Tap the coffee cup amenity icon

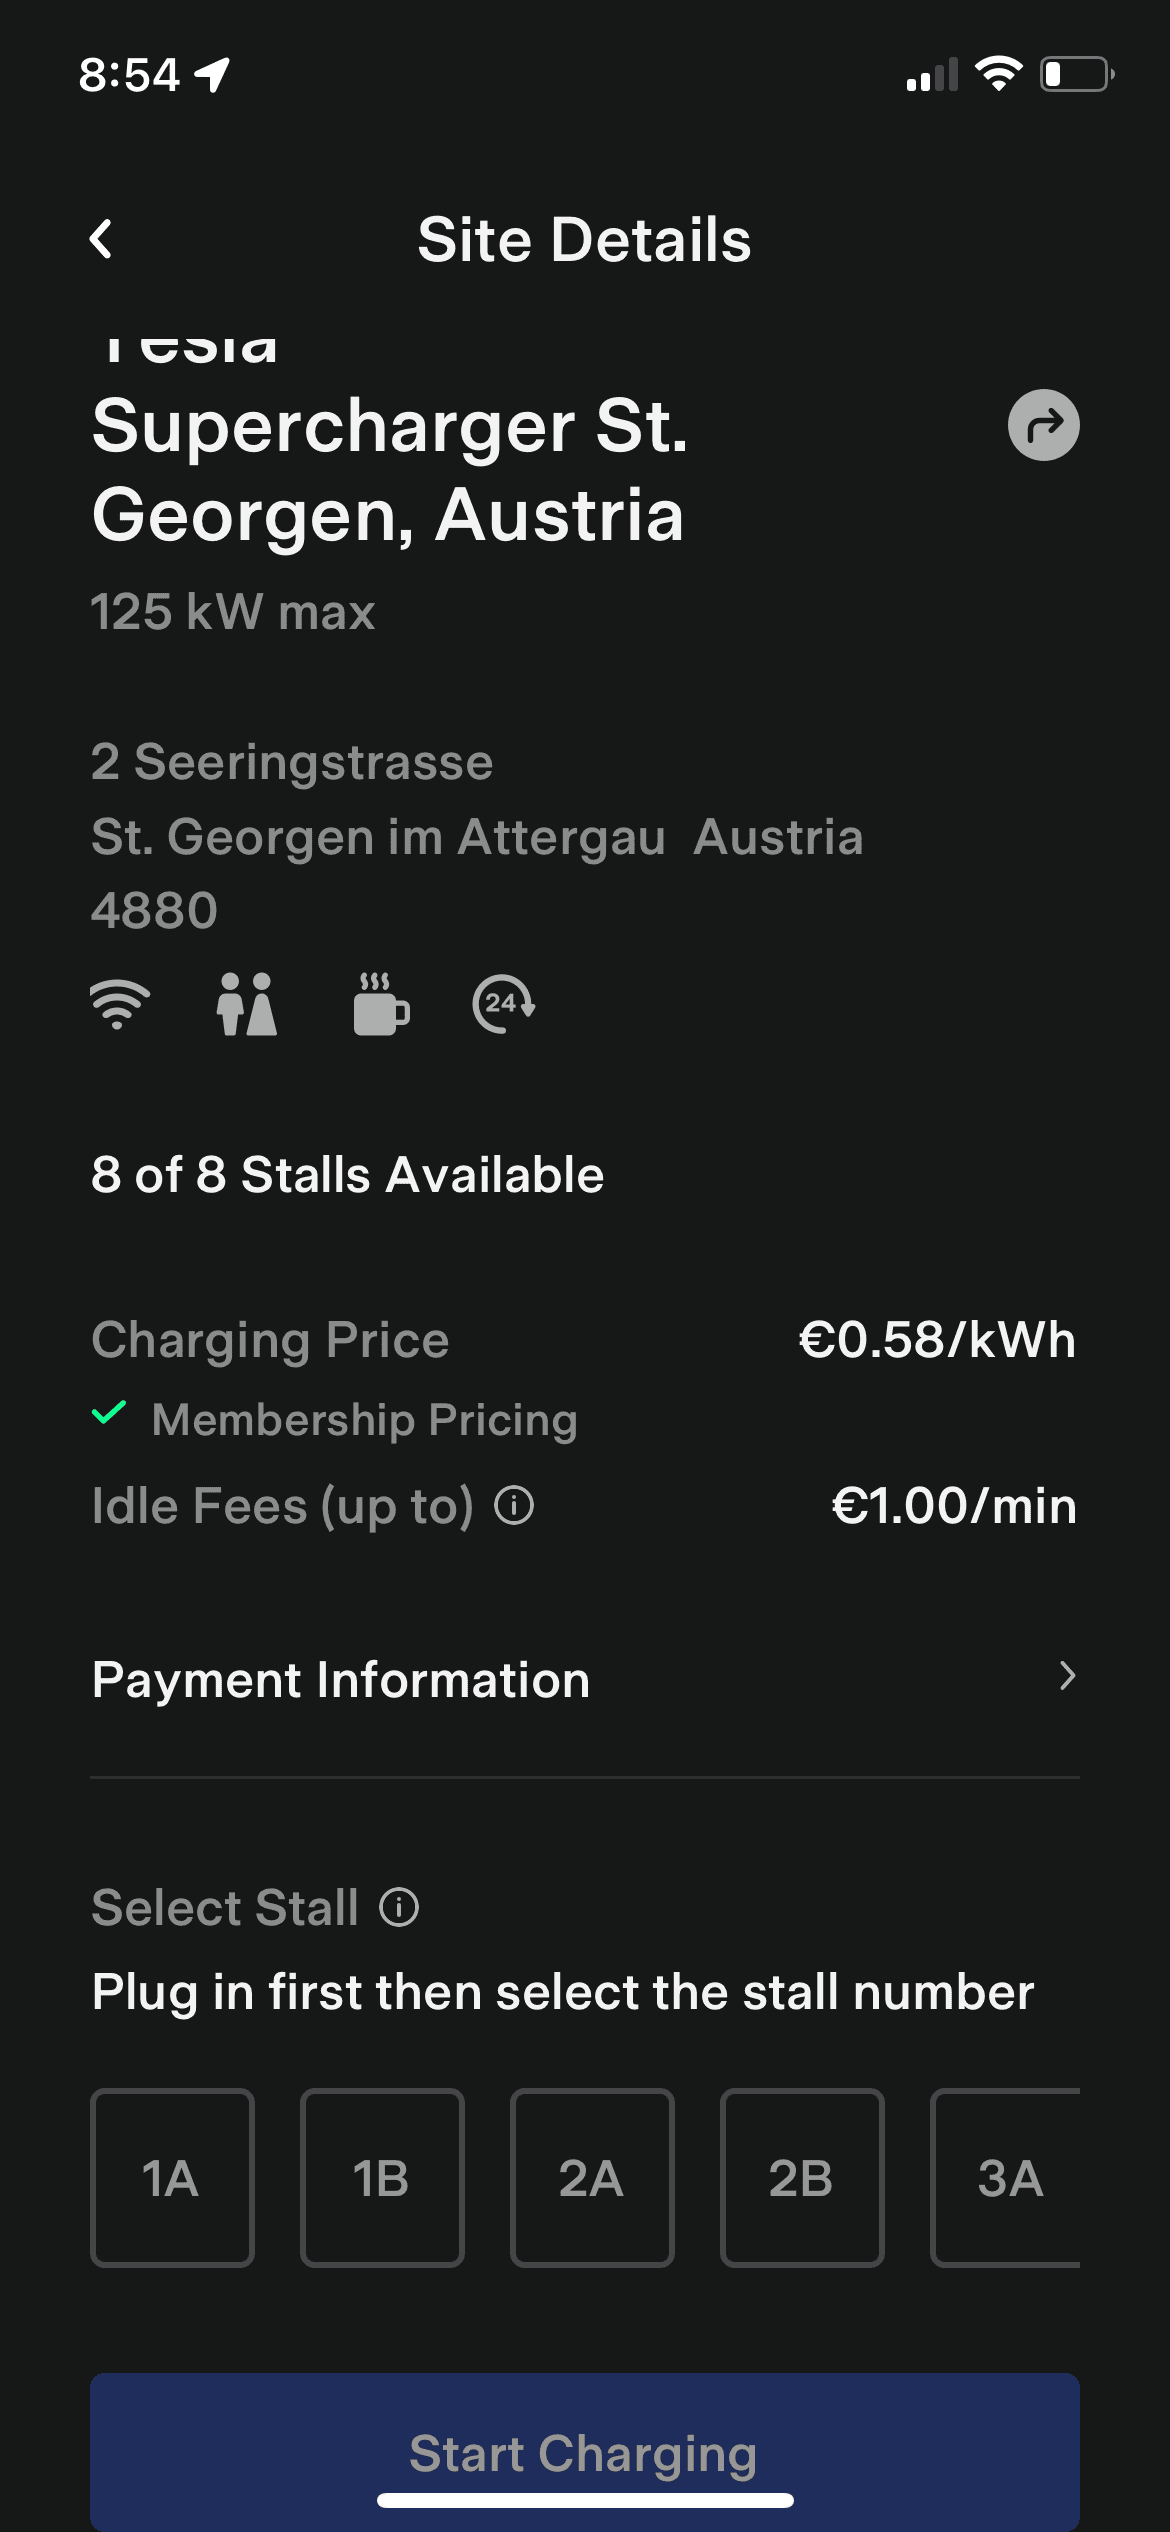click(x=380, y=1004)
